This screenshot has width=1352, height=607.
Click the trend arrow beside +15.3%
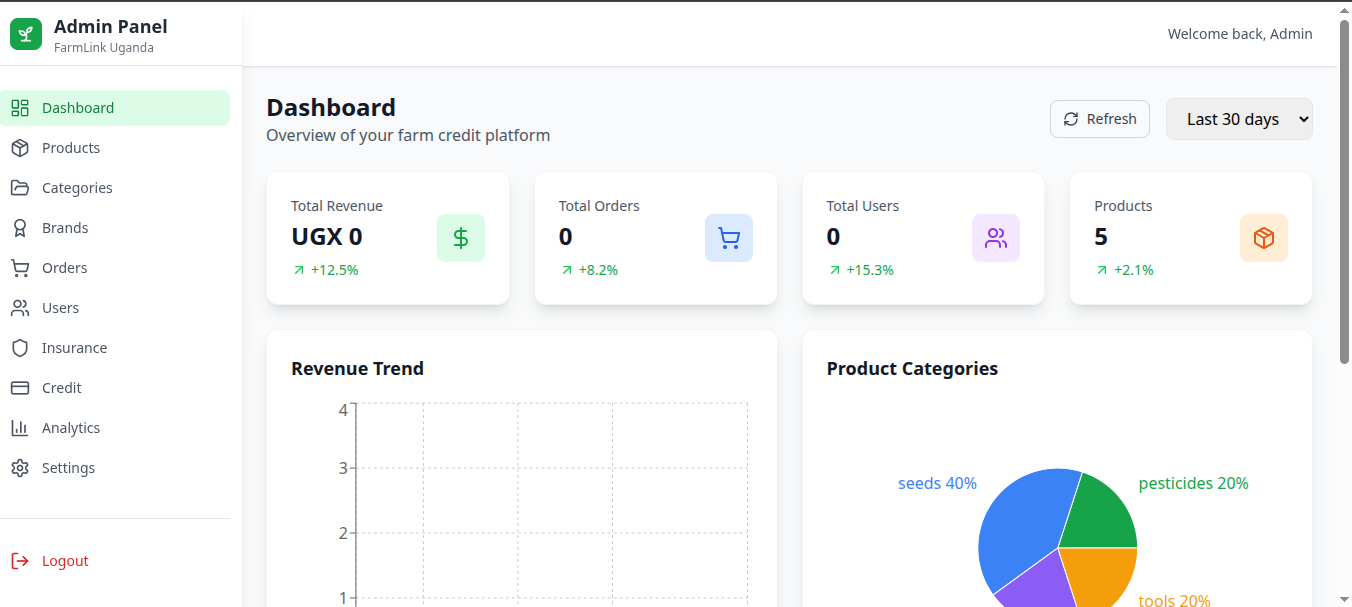pyautogui.click(x=834, y=270)
